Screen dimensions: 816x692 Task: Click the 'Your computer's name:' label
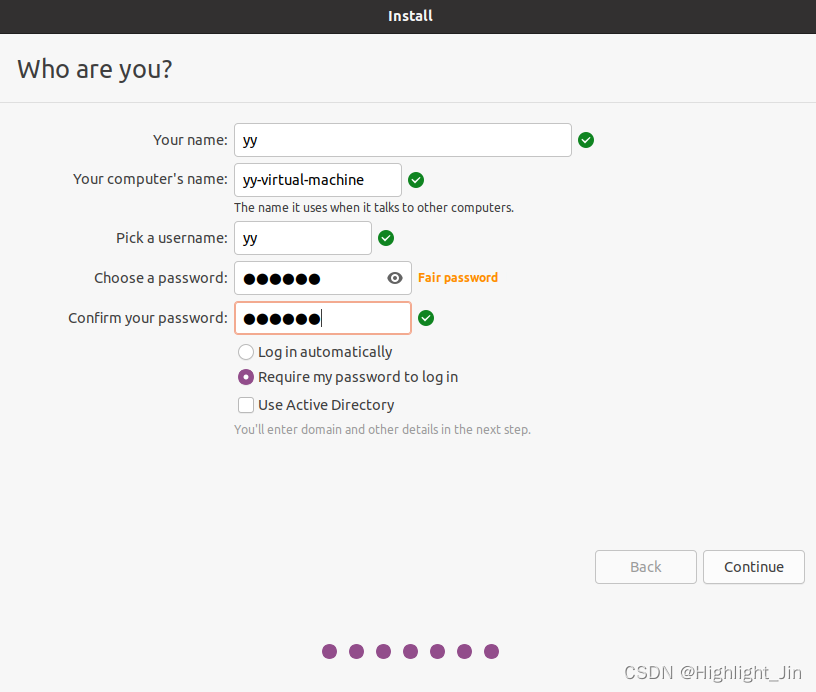[x=150, y=179]
